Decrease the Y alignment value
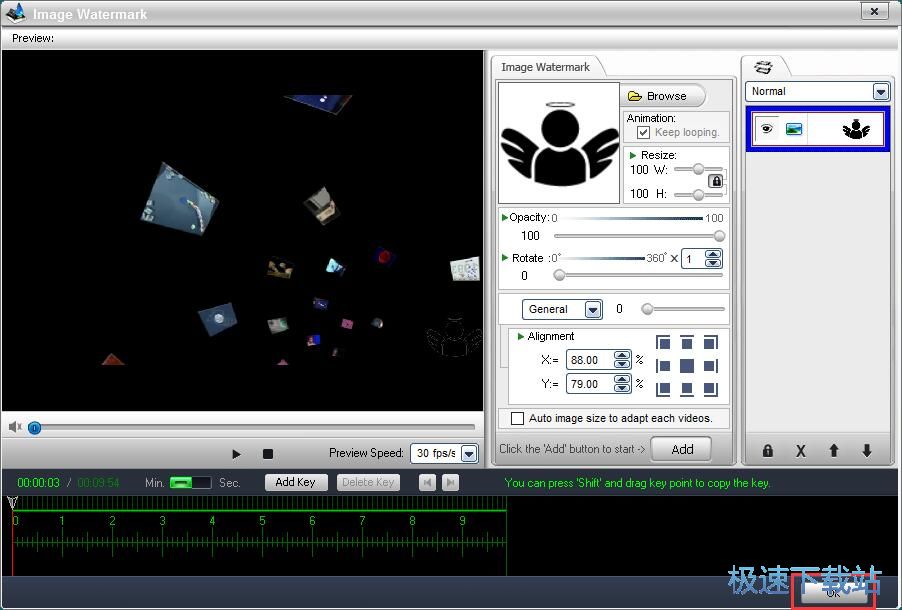 [621, 388]
